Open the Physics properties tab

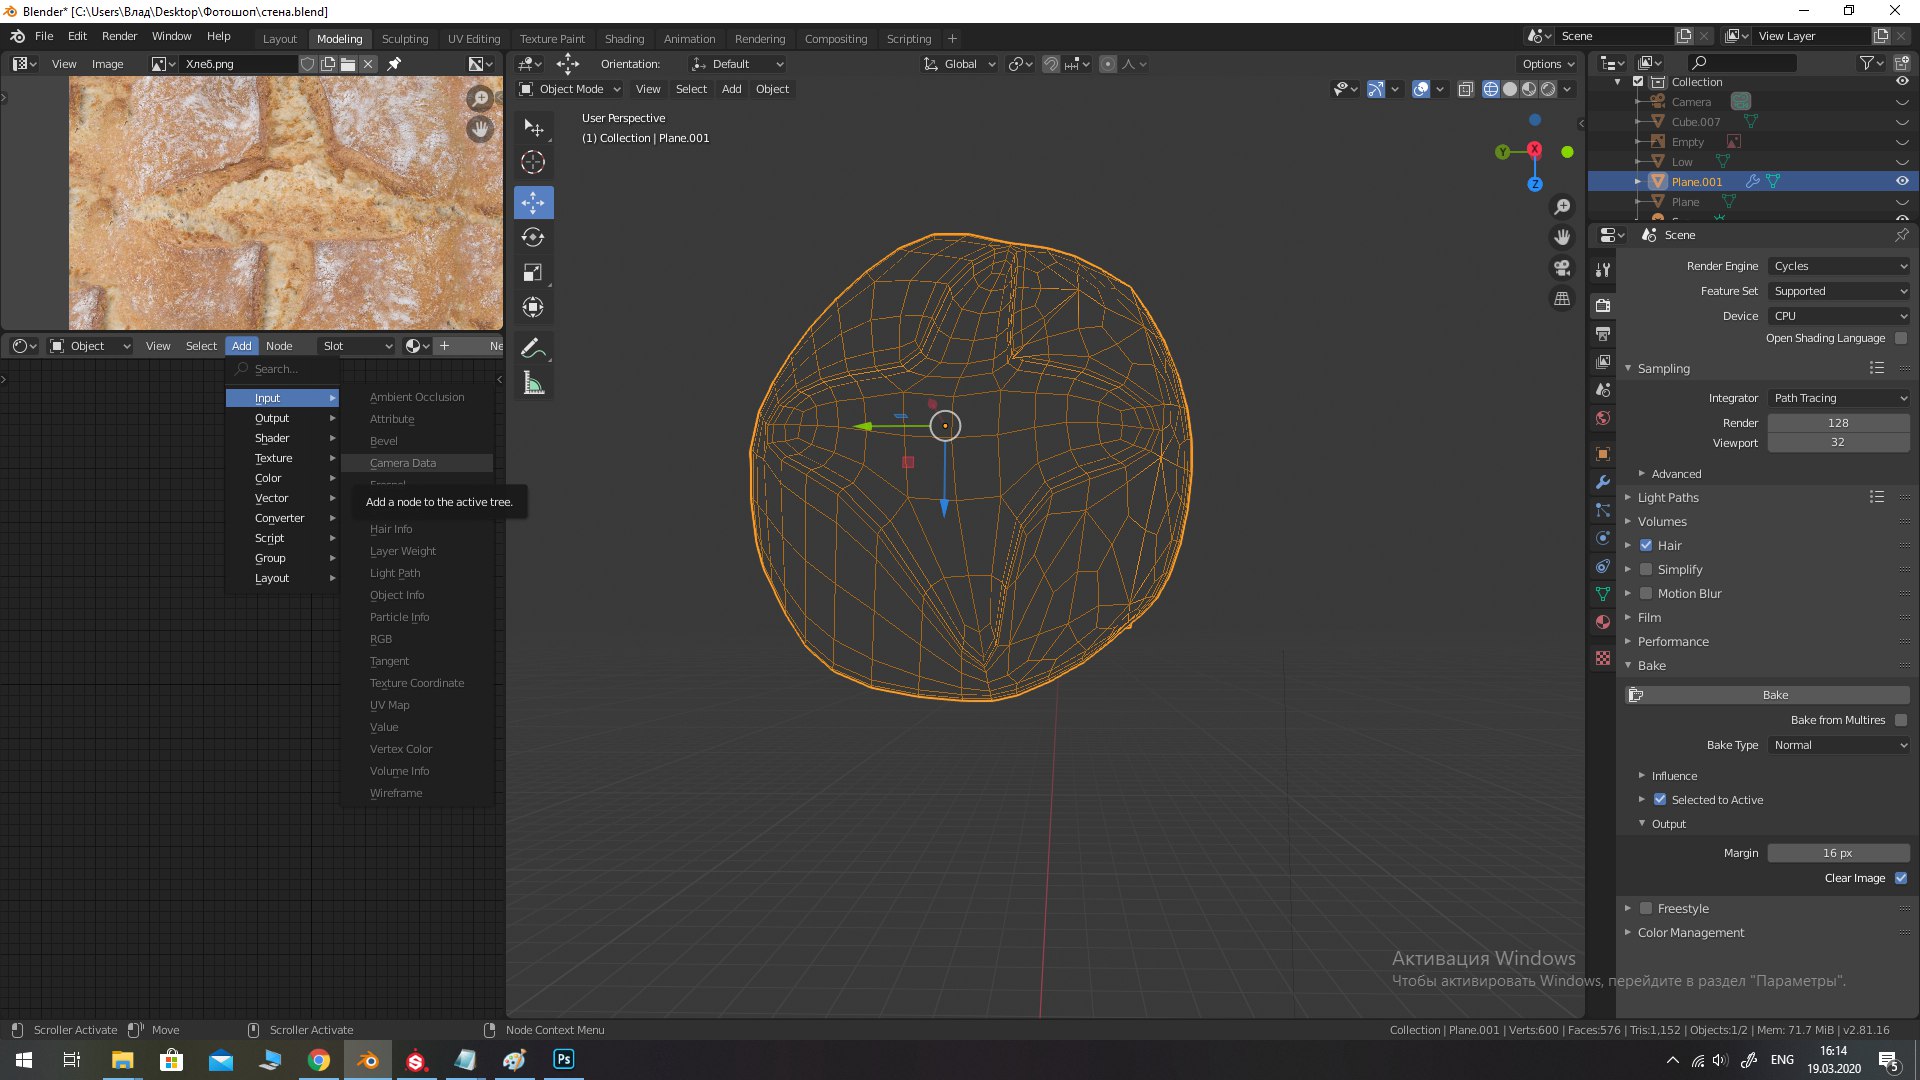pos(1603,538)
